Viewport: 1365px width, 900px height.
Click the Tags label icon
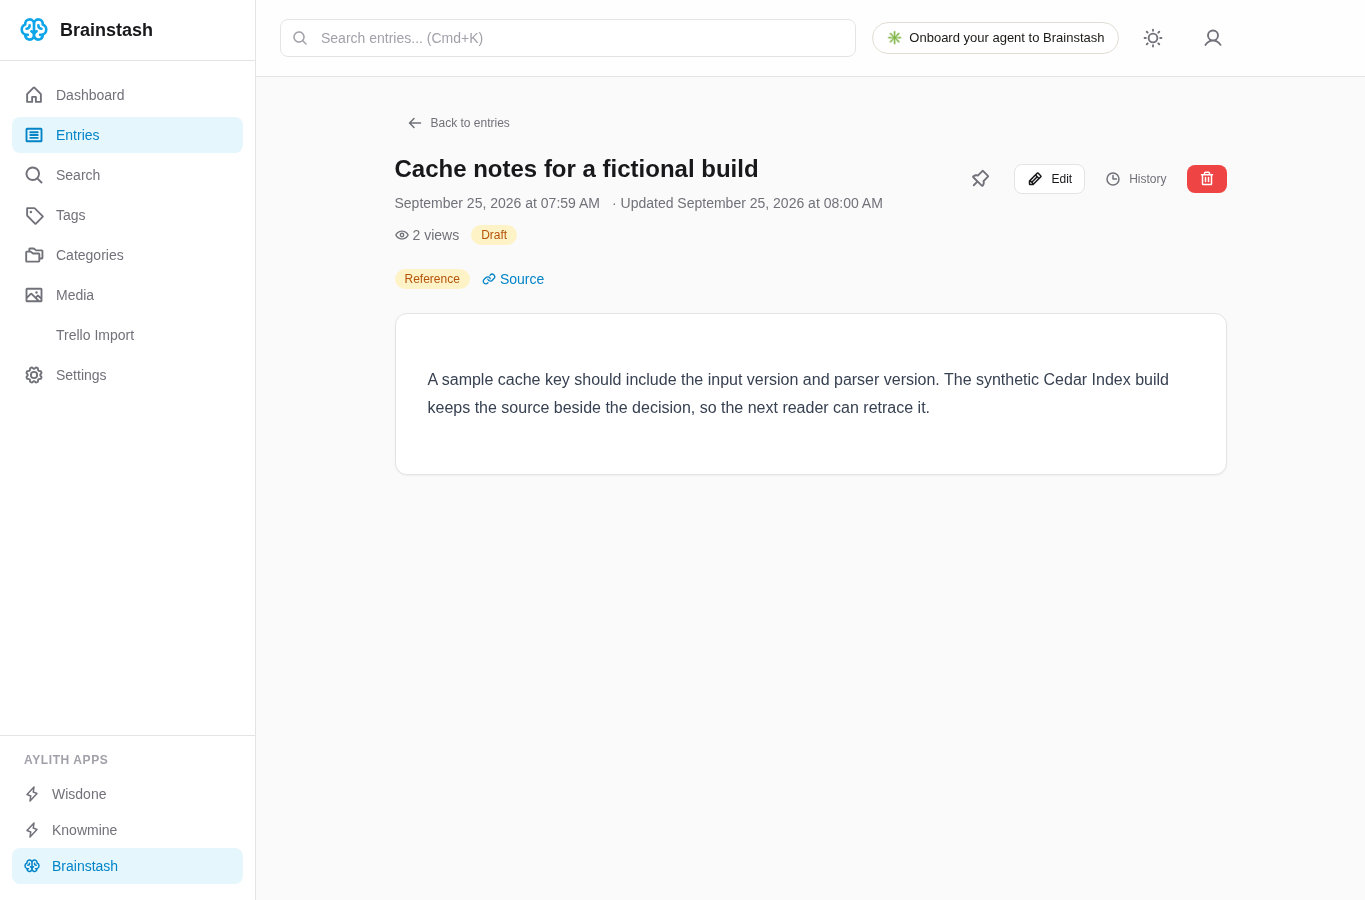click(34, 215)
